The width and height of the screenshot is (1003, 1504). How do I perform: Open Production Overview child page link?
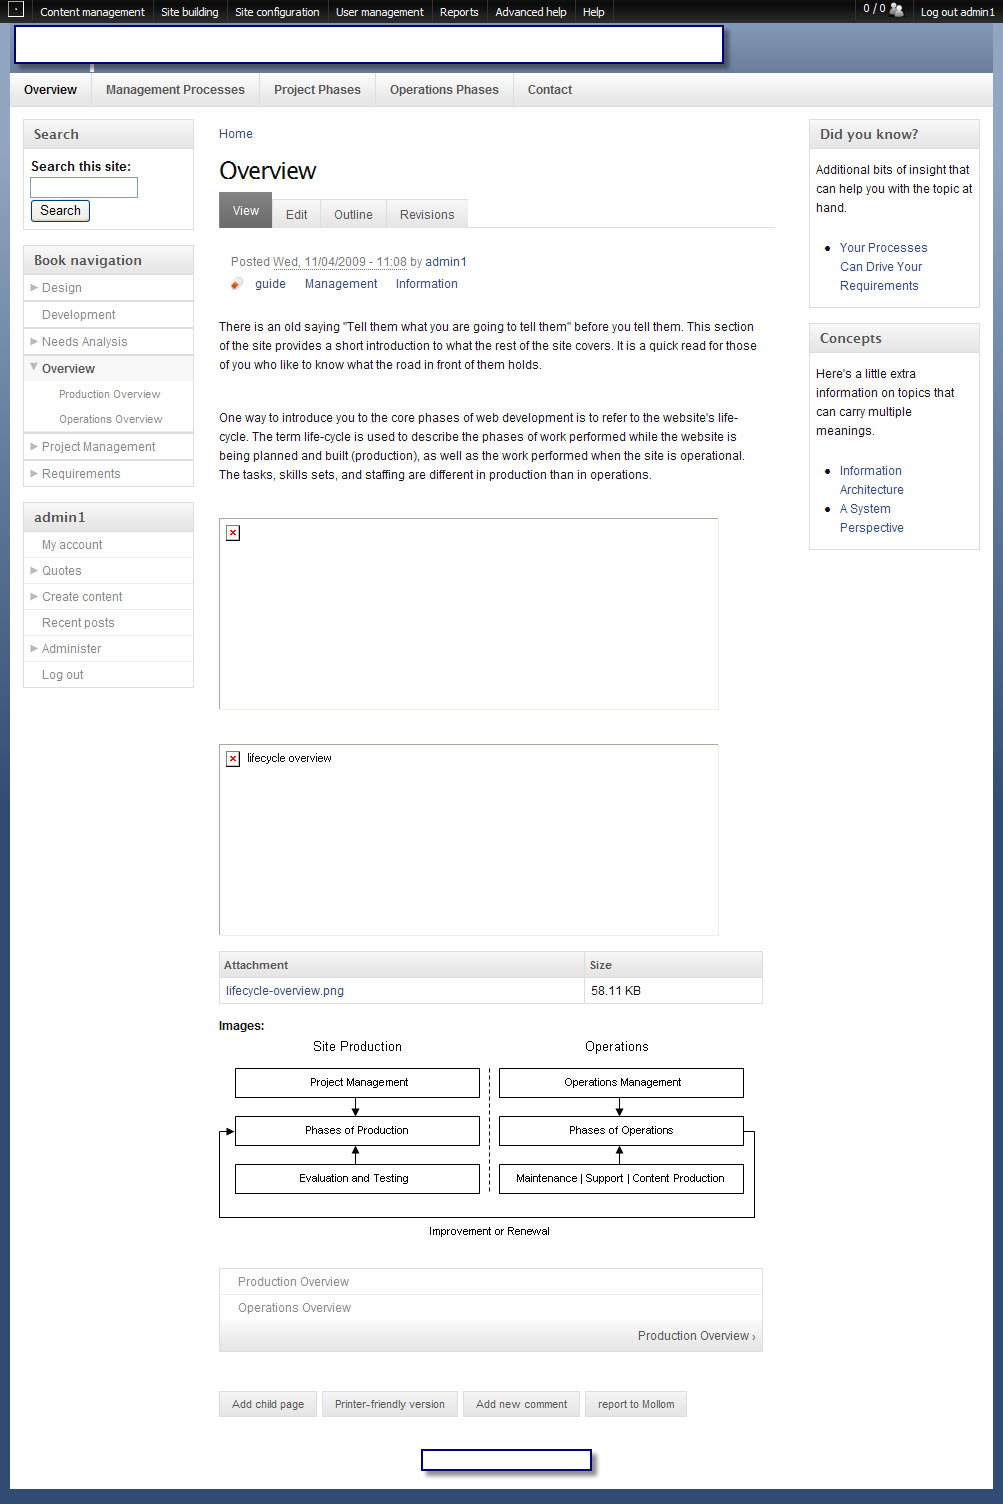click(293, 1282)
